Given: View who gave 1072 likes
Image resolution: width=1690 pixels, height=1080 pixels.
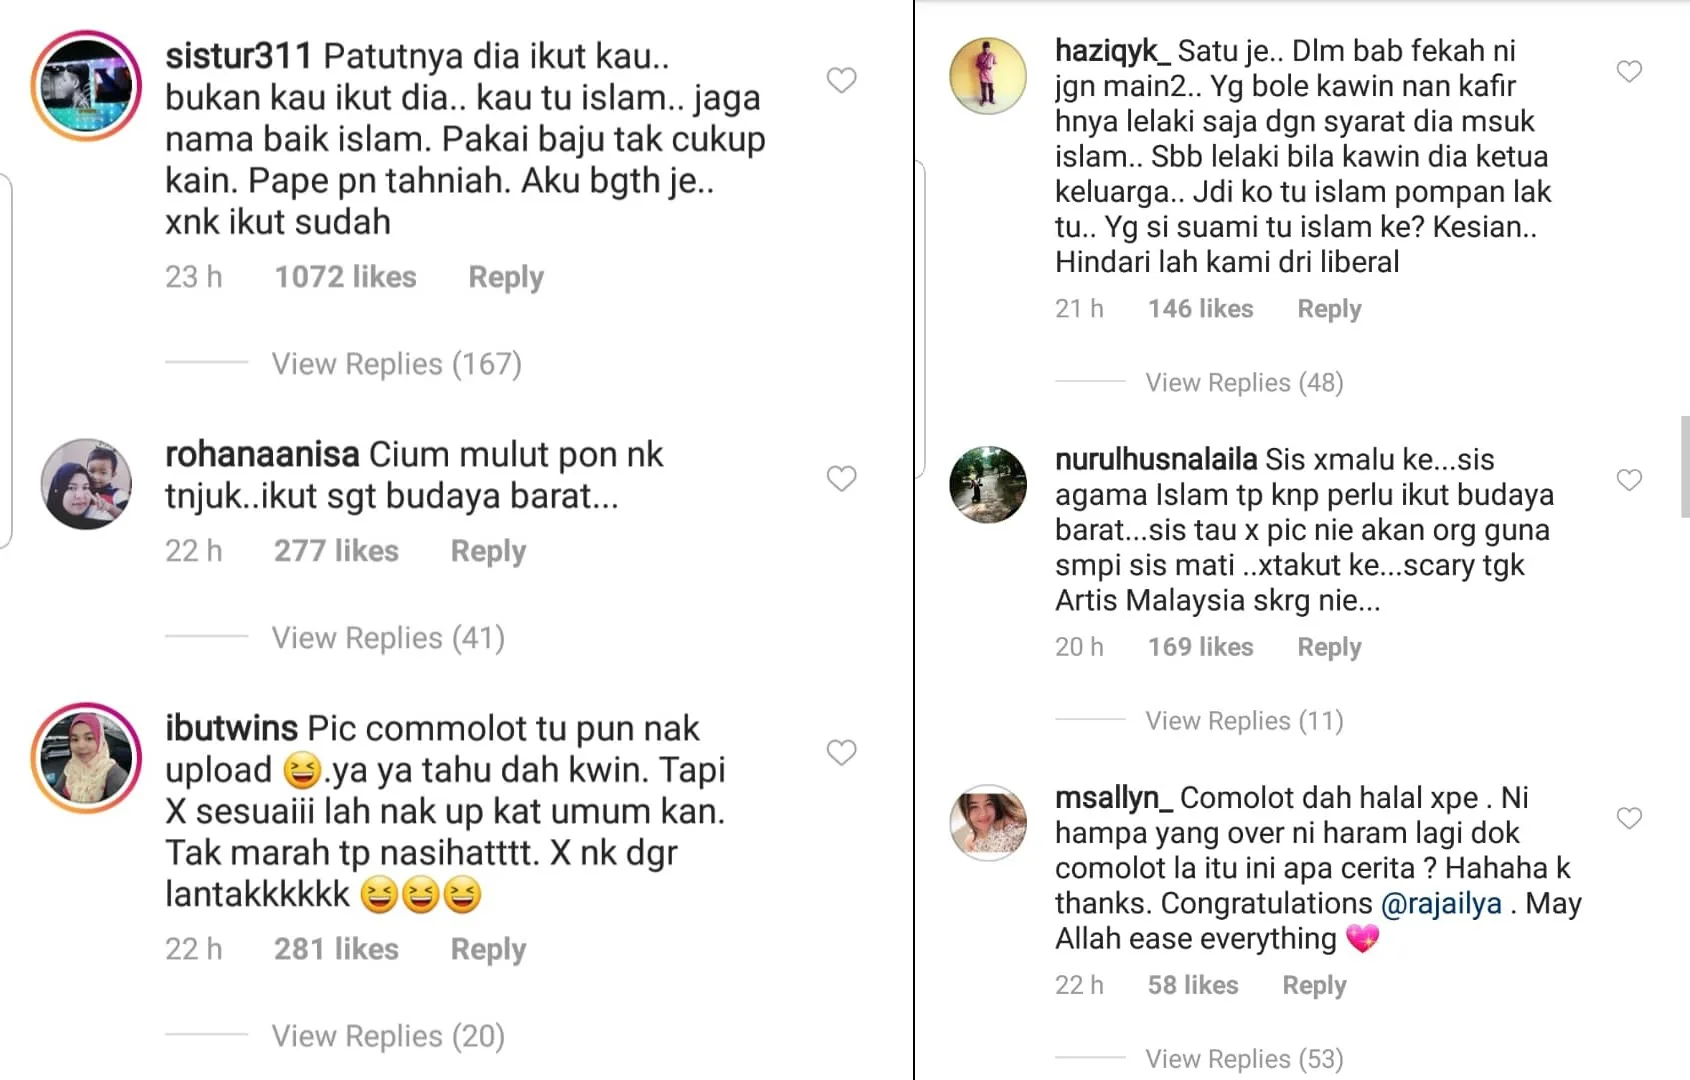Looking at the screenshot, I should point(345,277).
